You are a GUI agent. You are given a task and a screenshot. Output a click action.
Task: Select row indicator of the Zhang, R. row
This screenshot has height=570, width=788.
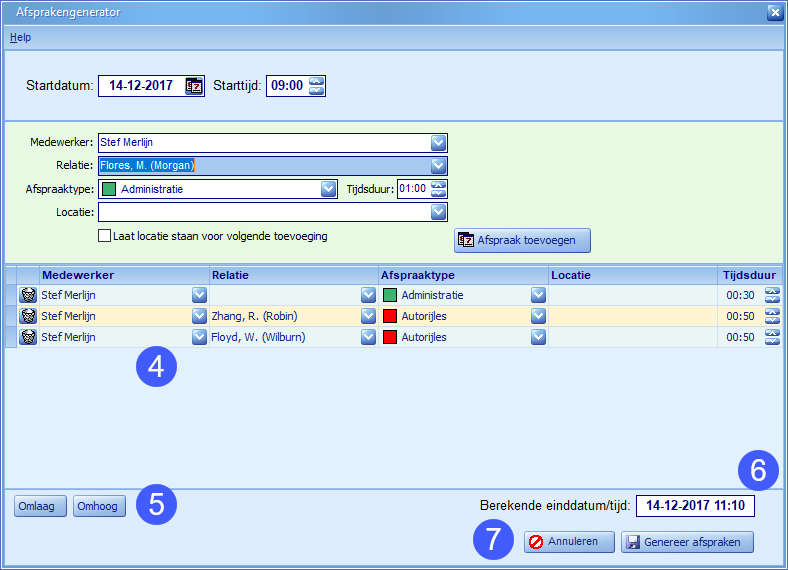pos(11,316)
